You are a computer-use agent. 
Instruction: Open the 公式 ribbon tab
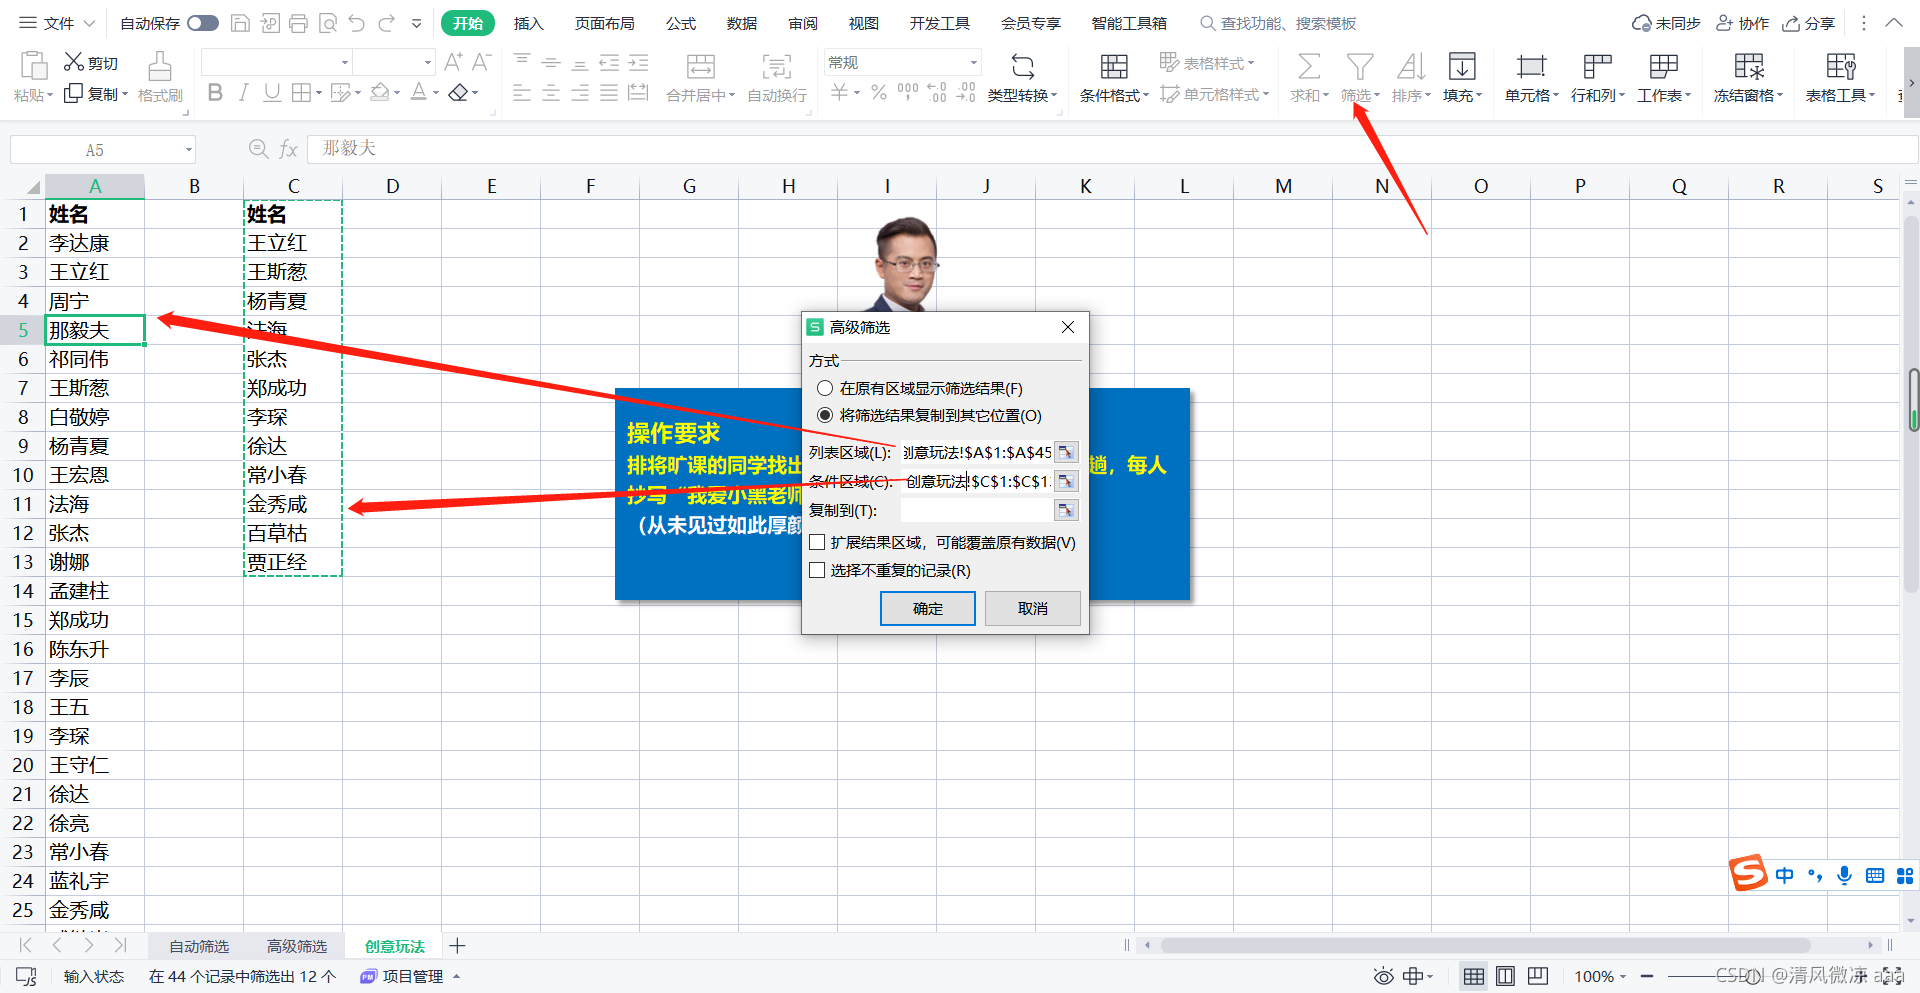pyautogui.click(x=681, y=23)
